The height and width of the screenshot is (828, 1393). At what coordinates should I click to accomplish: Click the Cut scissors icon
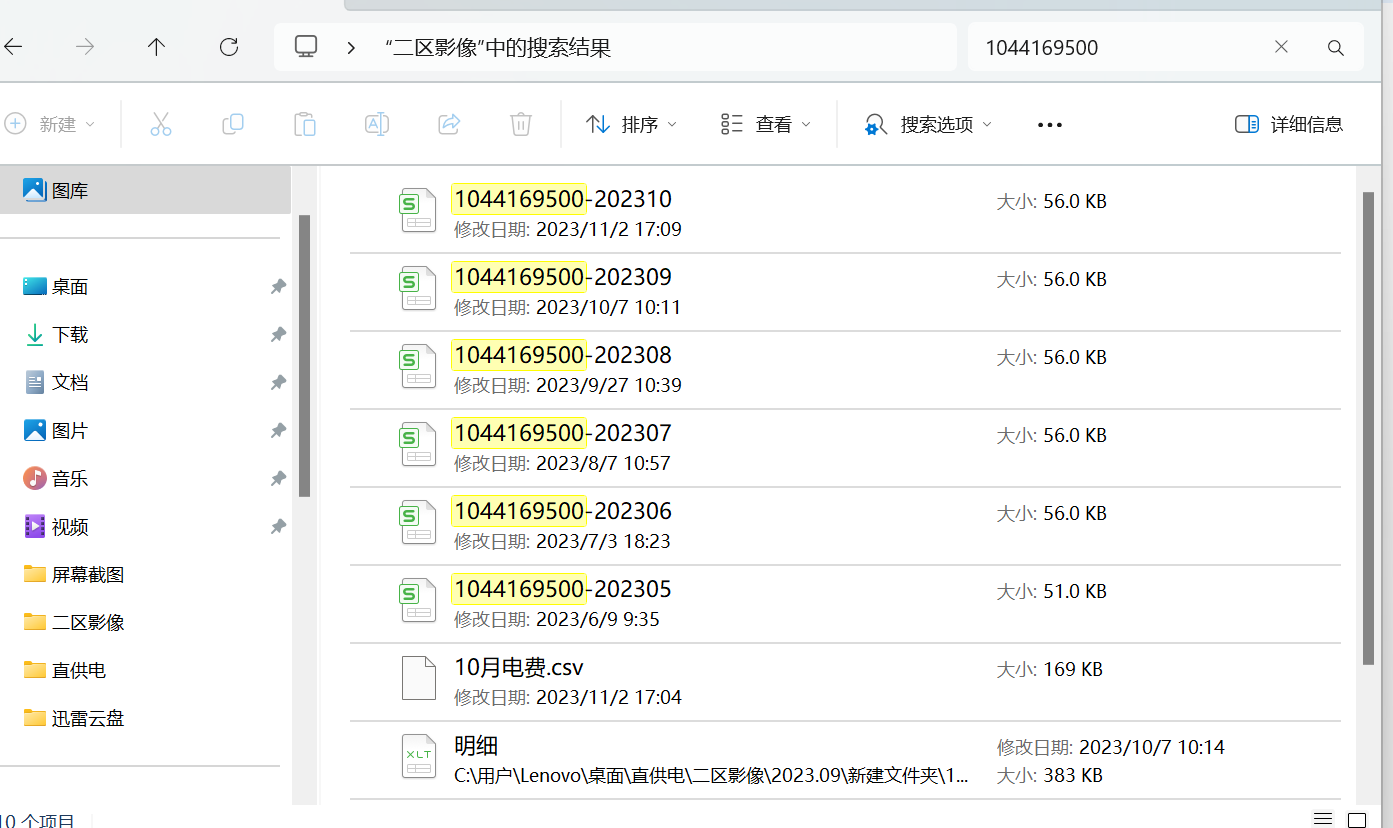coord(160,124)
